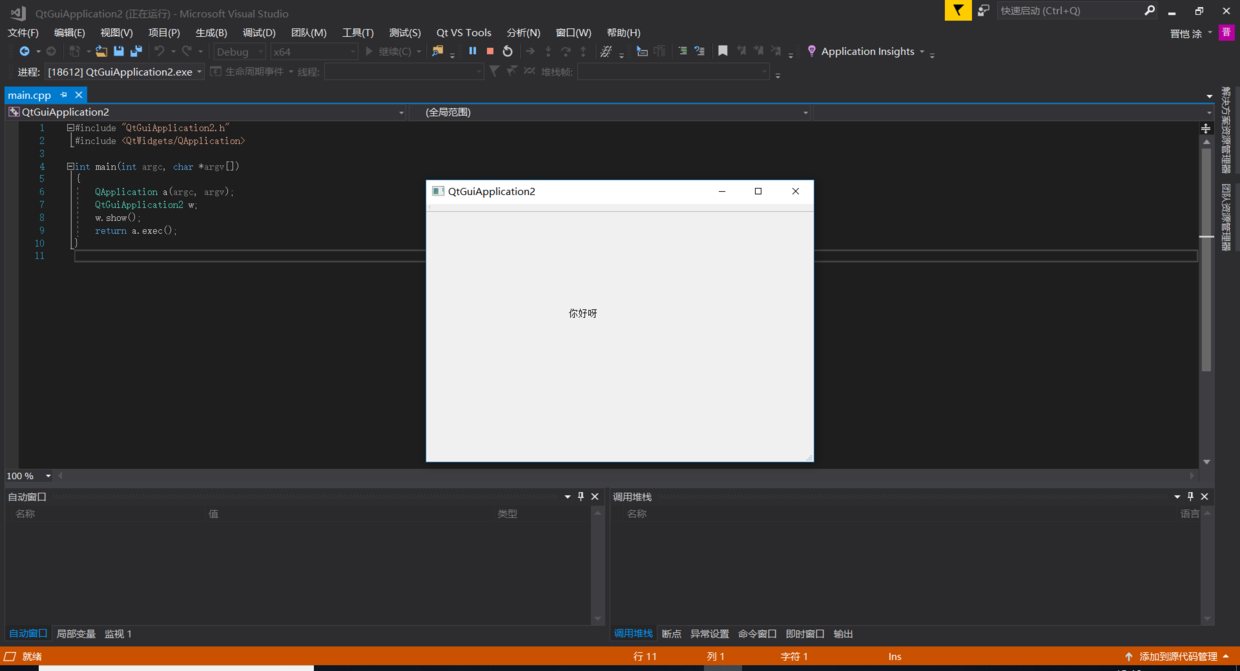Click the Visual Studio logo icon
The width and height of the screenshot is (1240, 671).
[x=17, y=13]
